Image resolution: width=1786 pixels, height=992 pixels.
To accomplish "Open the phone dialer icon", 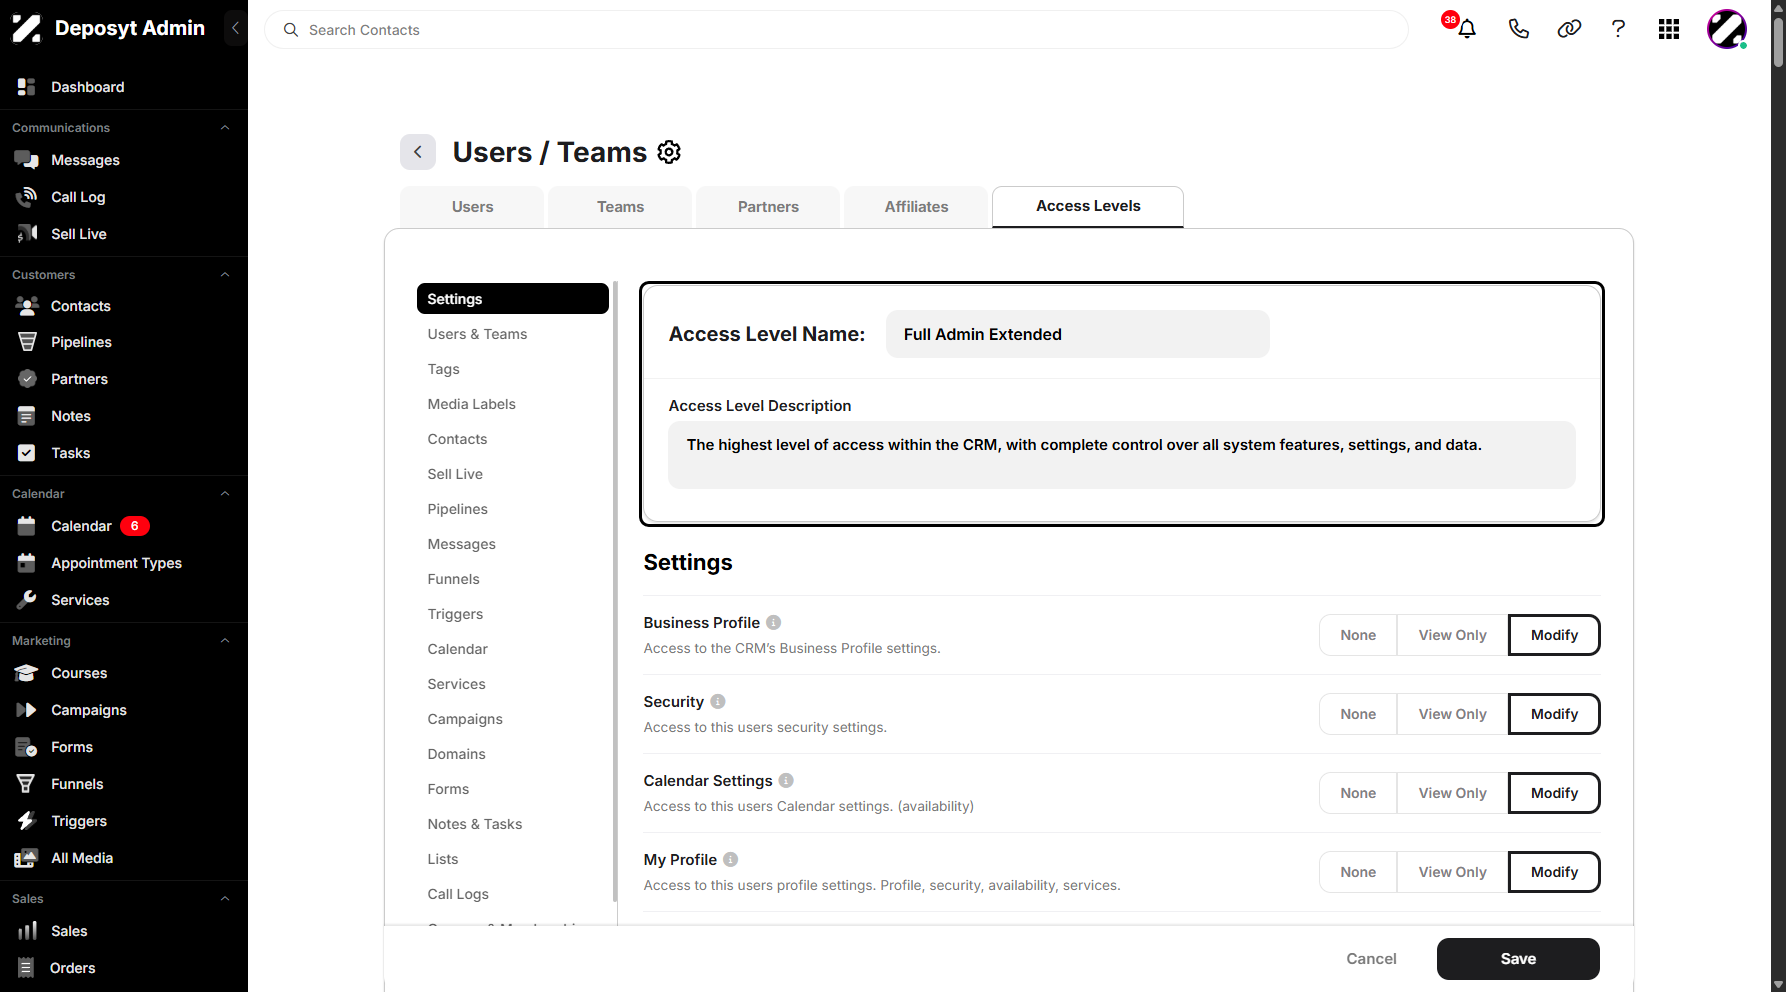I will 1518,29.
